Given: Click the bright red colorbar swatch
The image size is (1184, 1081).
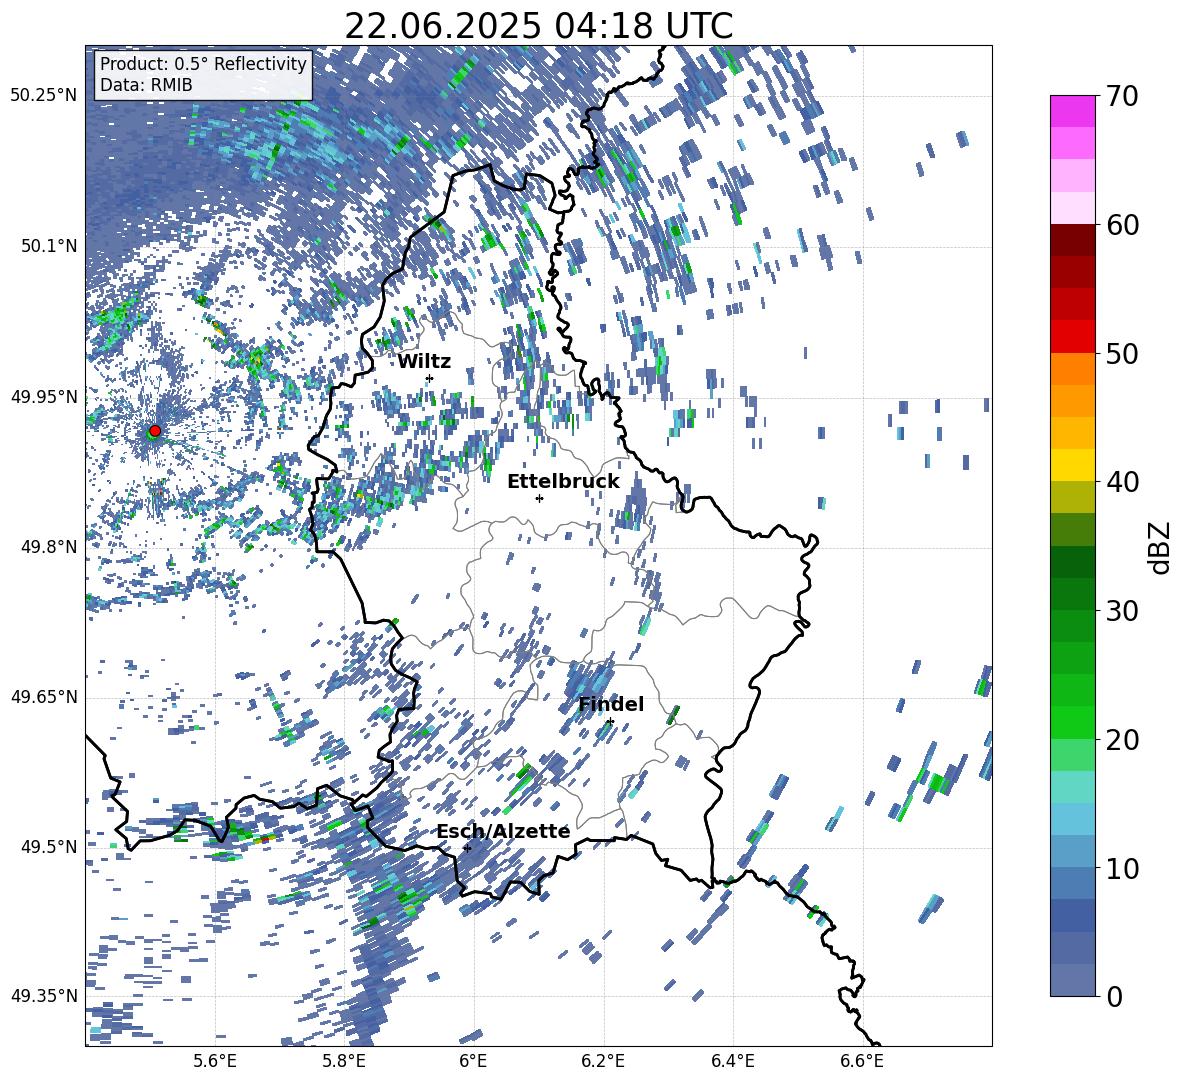Looking at the screenshot, I should click(1072, 337).
